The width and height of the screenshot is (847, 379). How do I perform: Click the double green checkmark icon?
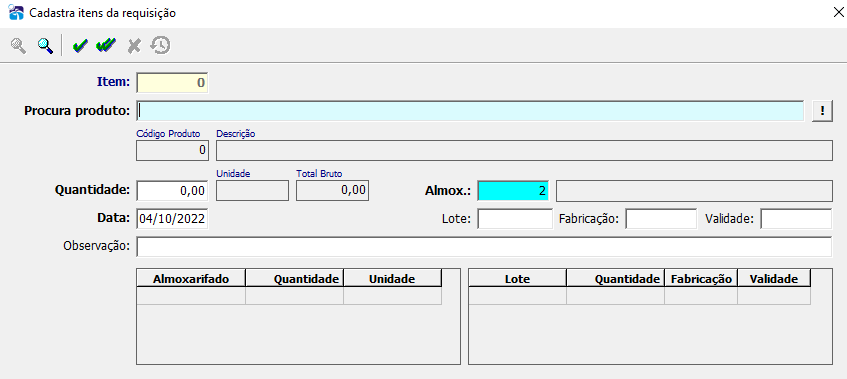106,46
